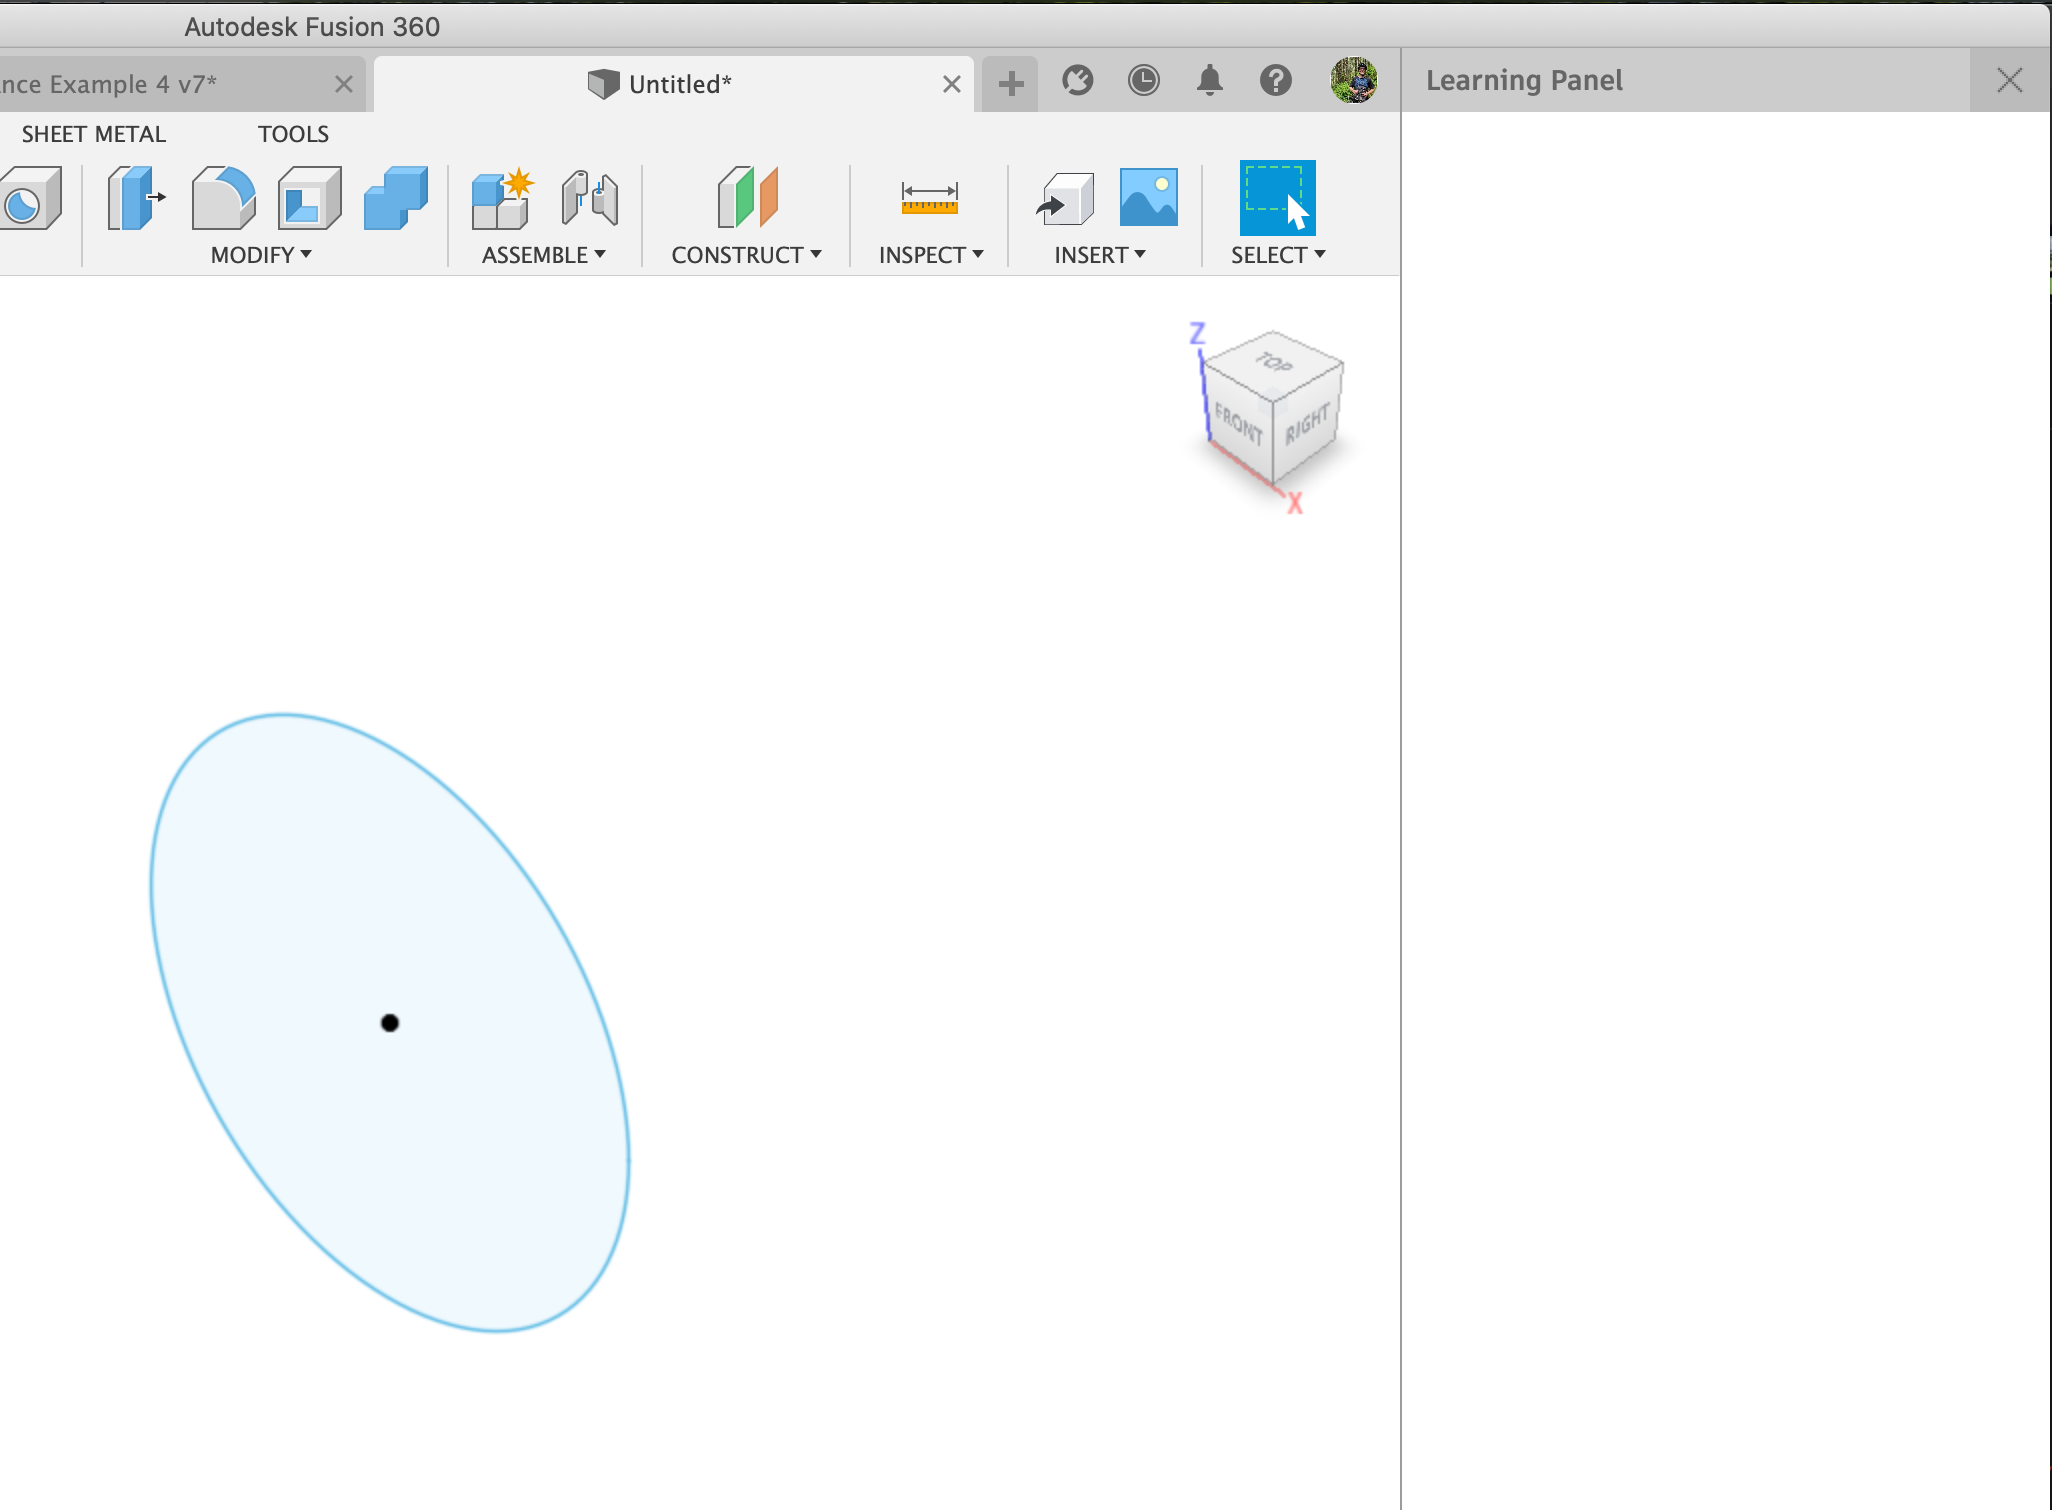Select the SHEET METAL tab

[x=92, y=133]
